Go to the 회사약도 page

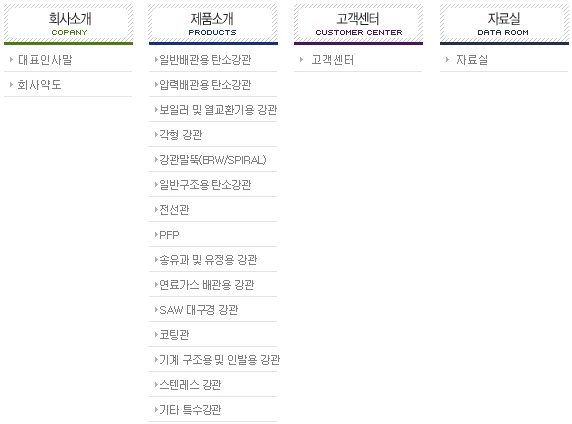(x=39, y=85)
